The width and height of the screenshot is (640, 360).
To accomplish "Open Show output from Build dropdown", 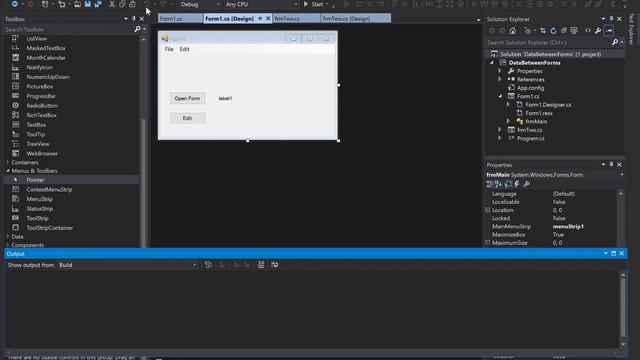I will [x=127, y=265].
